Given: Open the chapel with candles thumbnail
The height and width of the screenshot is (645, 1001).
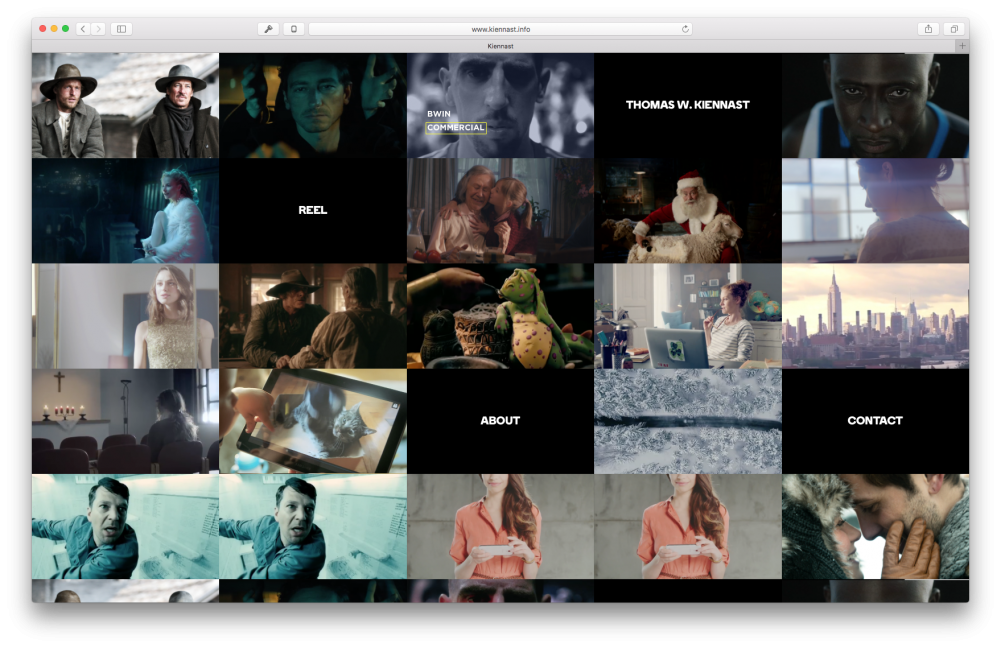Looking at the screenshot, I should click(x=125, y=421).
